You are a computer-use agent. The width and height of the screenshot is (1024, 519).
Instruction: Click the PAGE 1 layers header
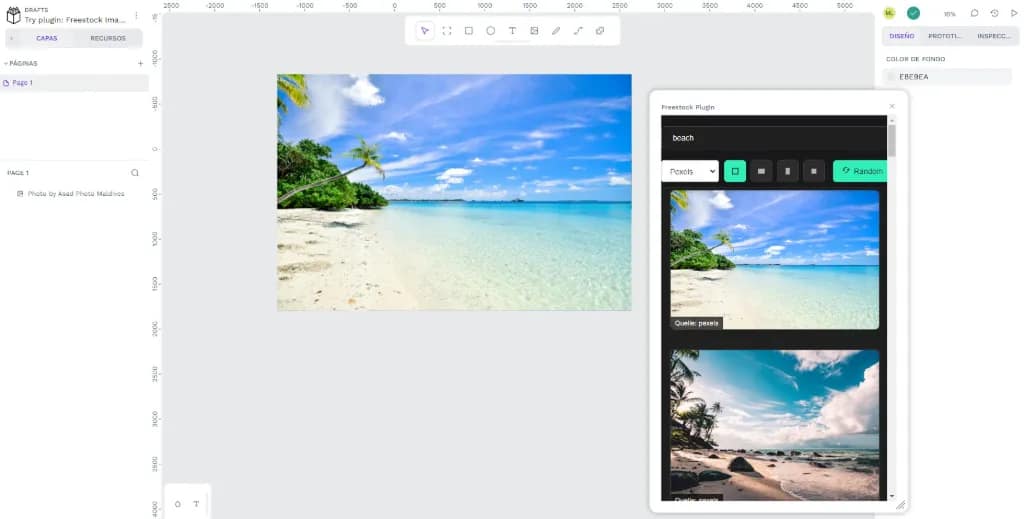(18, 173)
